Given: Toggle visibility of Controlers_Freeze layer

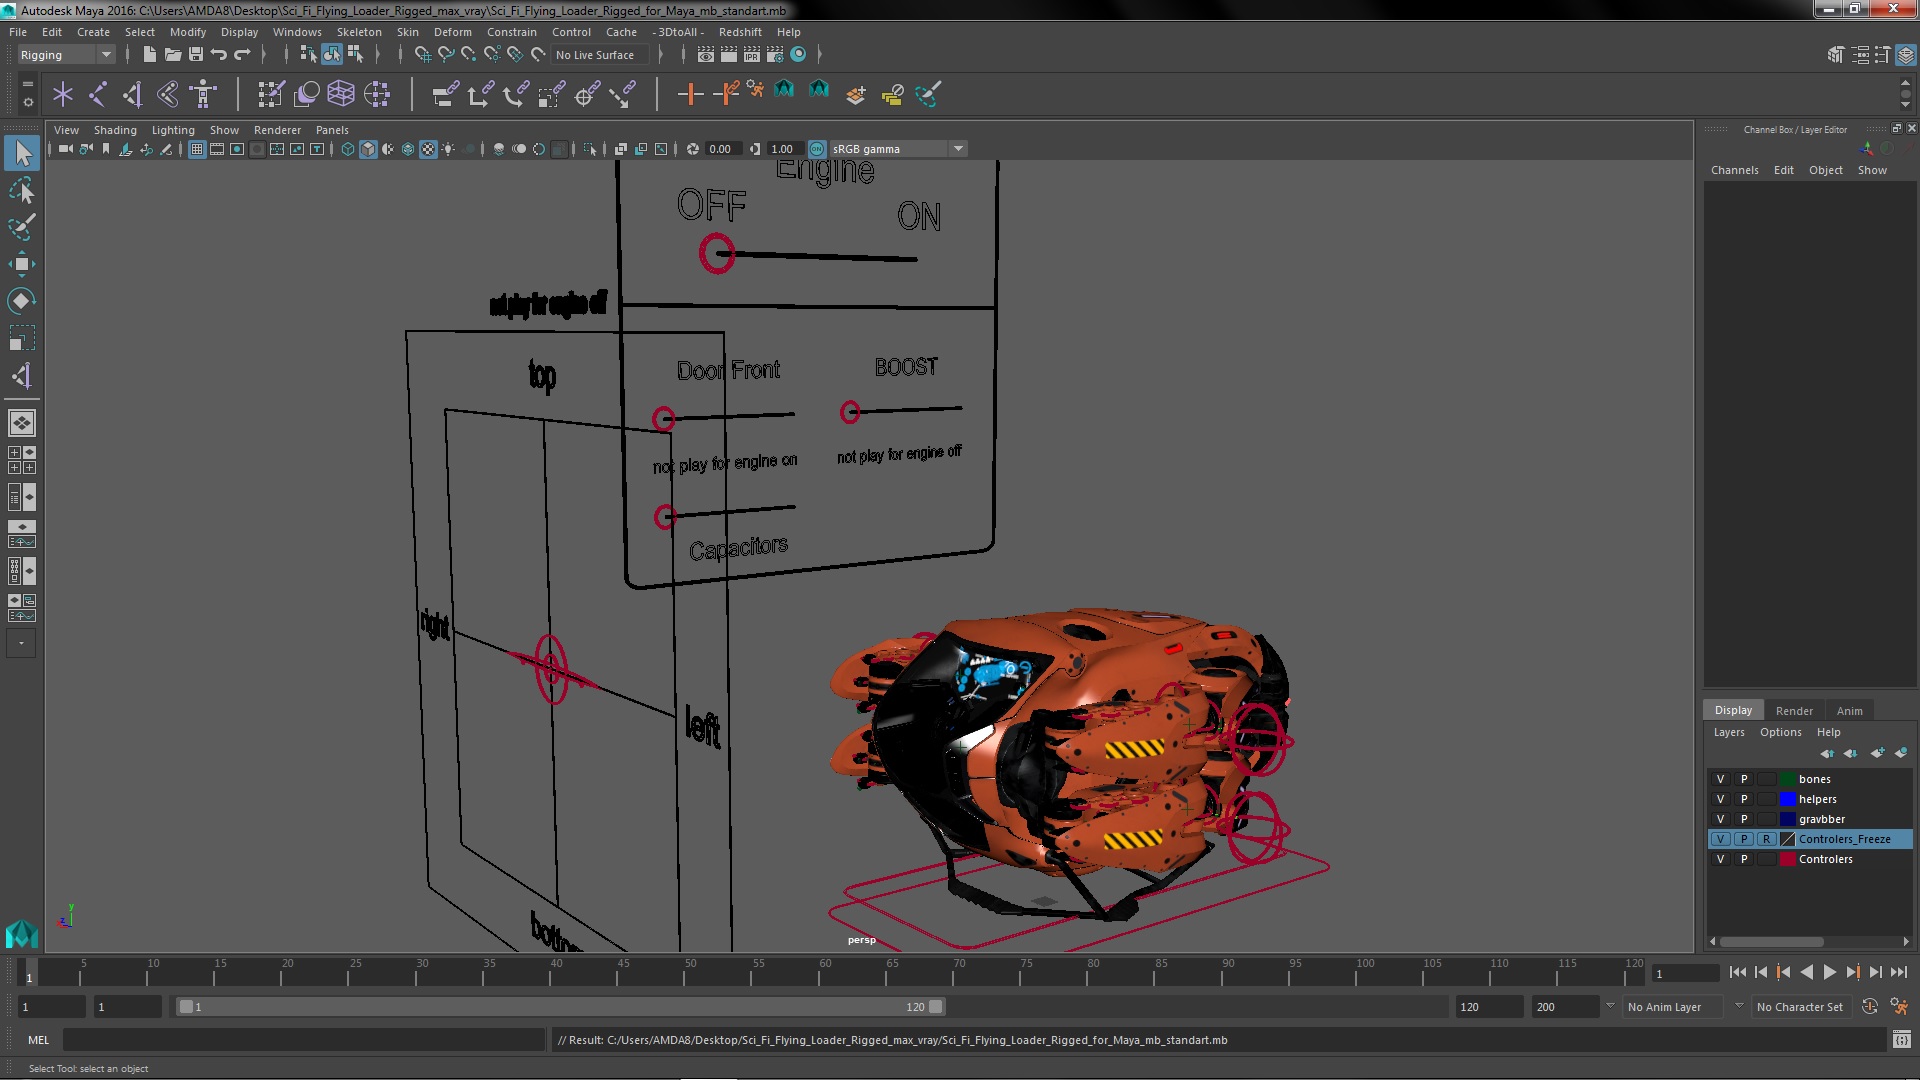Looking at the screenshot, I should pyautogui.click(x=1720, y=839).
